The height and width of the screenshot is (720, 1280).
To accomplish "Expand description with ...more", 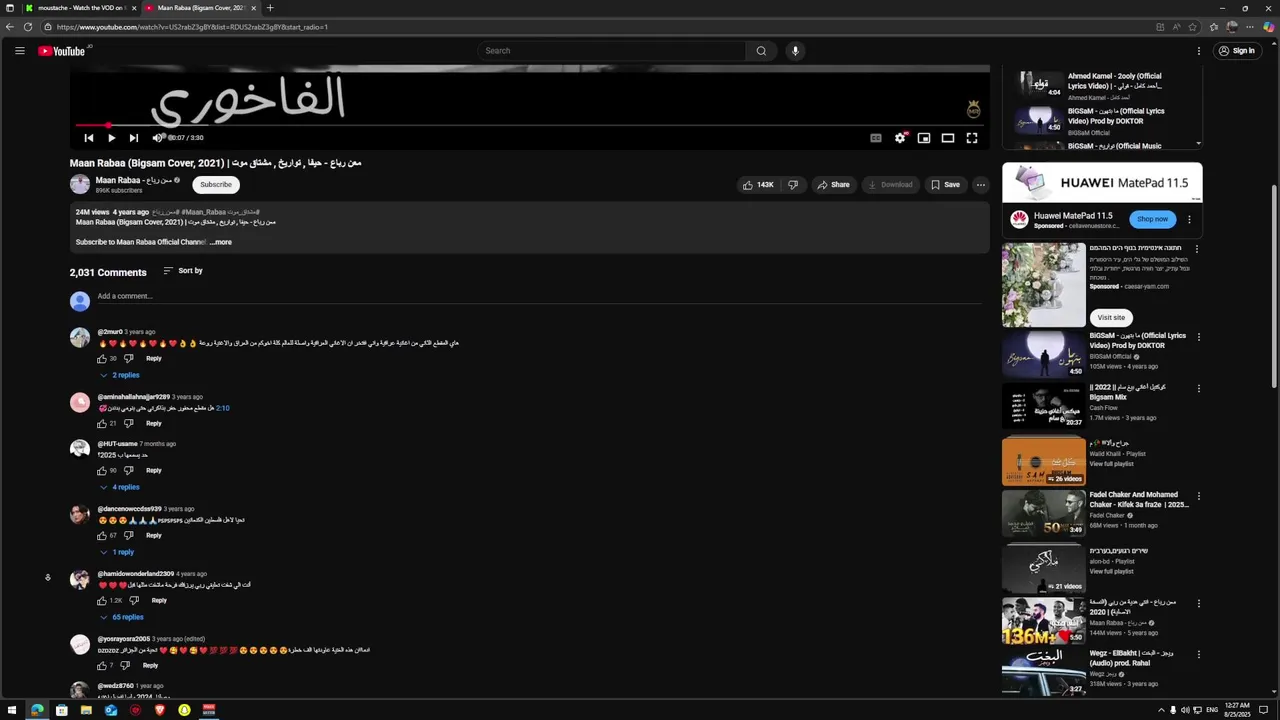I will click(x=221, y=242).
